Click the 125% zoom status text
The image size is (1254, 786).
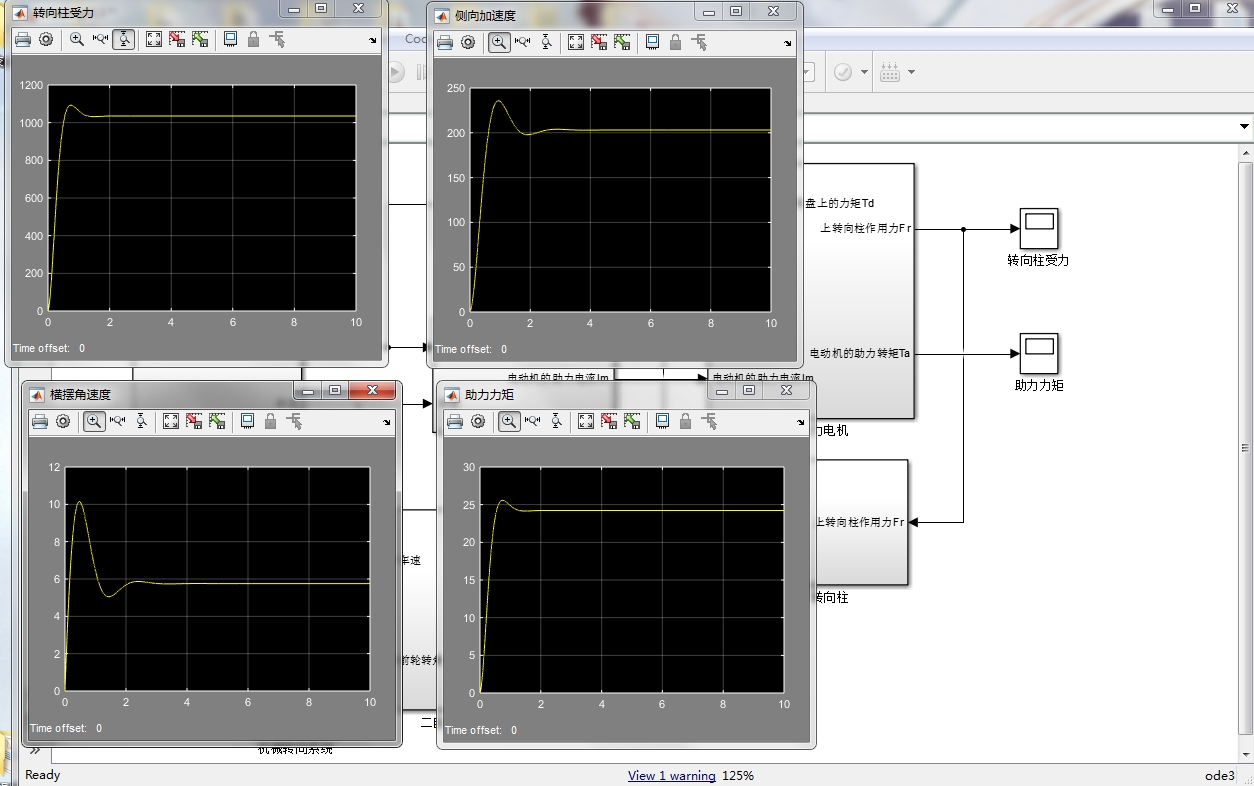(738, 775)
